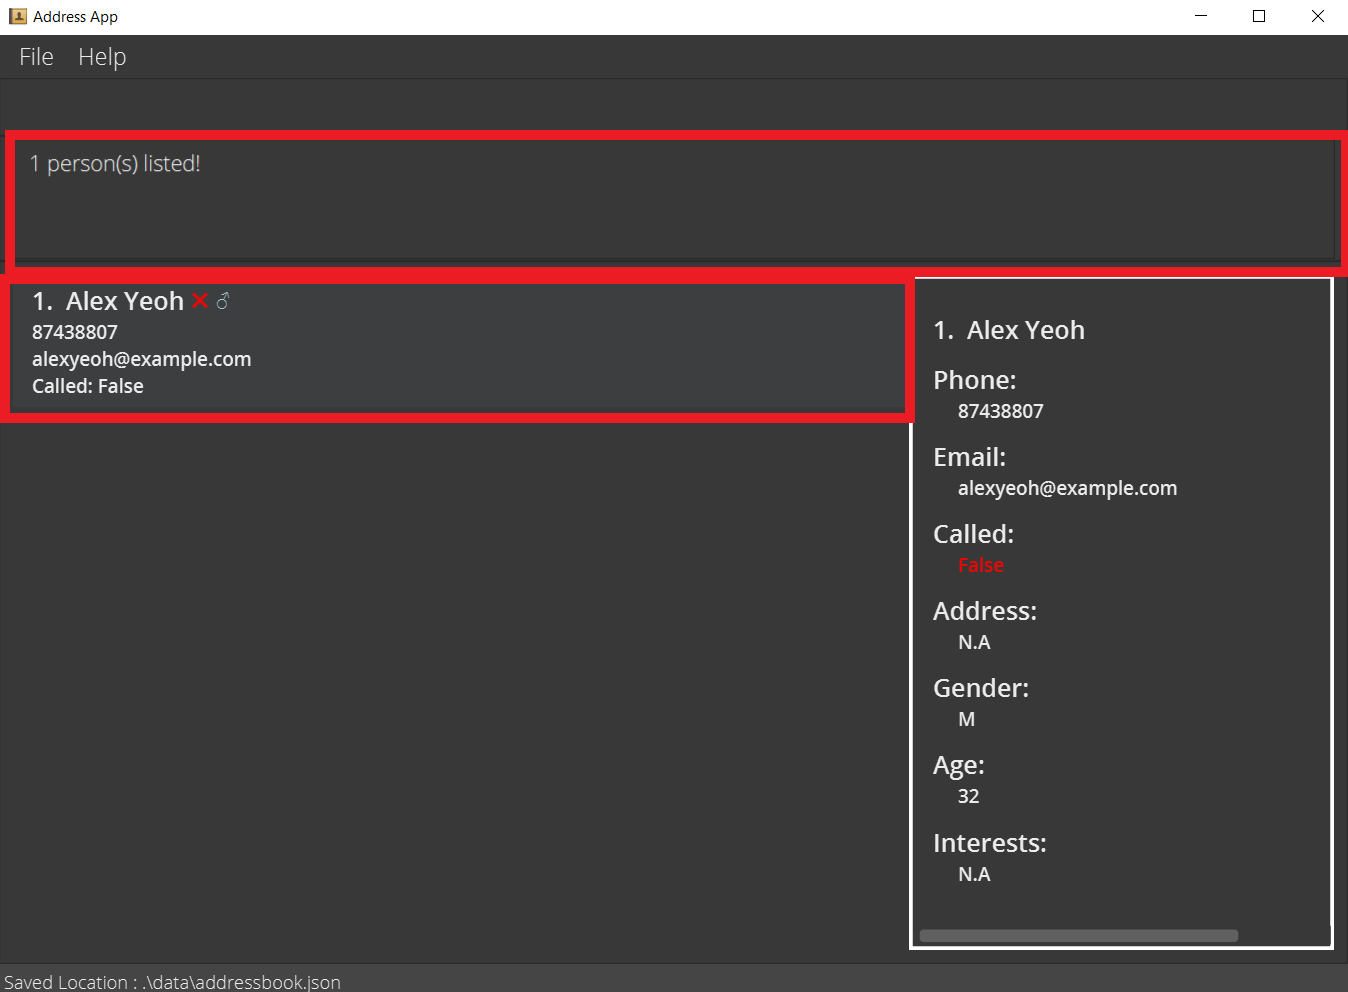Click the Alex Yeoh heading in details panel
1348x992 pixels.
tap(1025, 330)
